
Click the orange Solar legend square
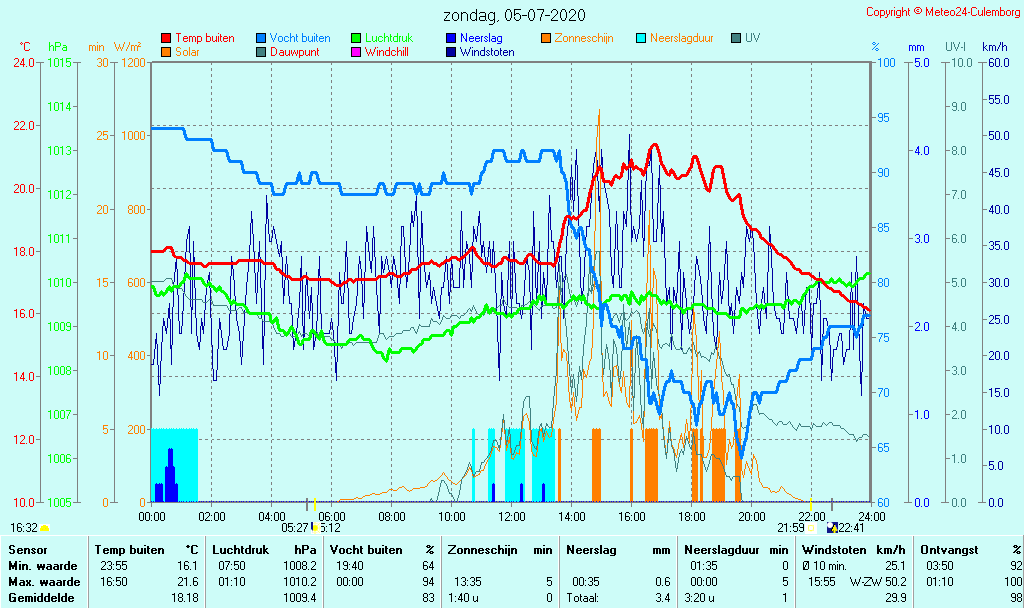[166, 52]
